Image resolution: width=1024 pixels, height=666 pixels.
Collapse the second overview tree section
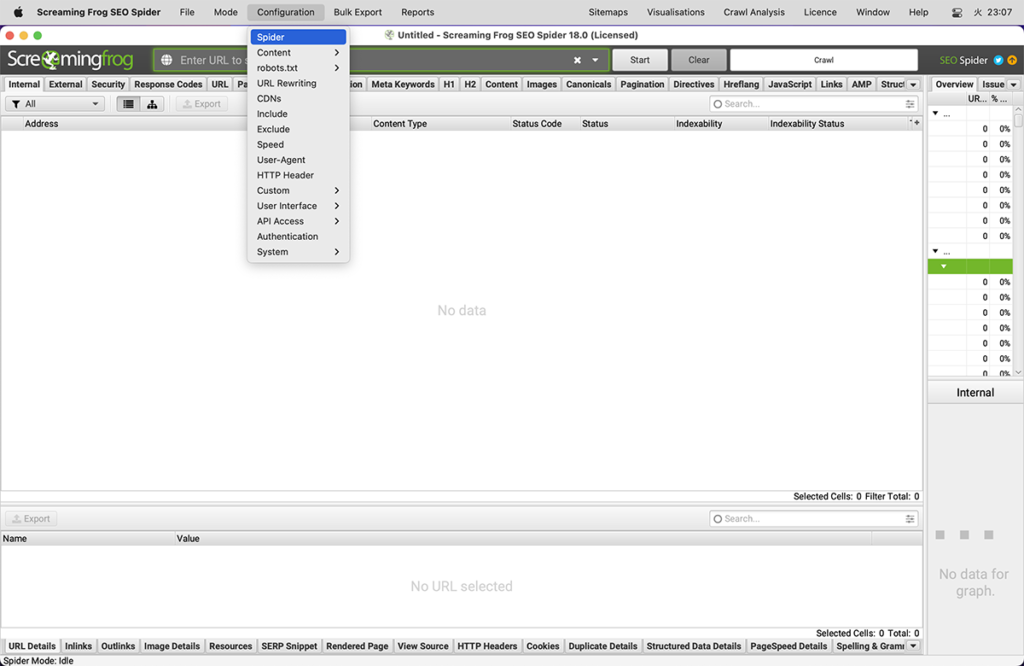pyautogui.click(x=935, y=251)
